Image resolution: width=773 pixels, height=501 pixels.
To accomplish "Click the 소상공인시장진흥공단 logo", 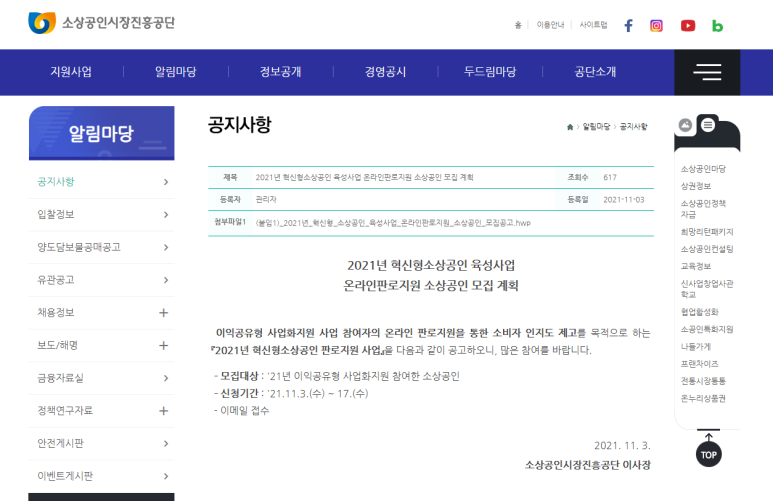I will (102, 23).
